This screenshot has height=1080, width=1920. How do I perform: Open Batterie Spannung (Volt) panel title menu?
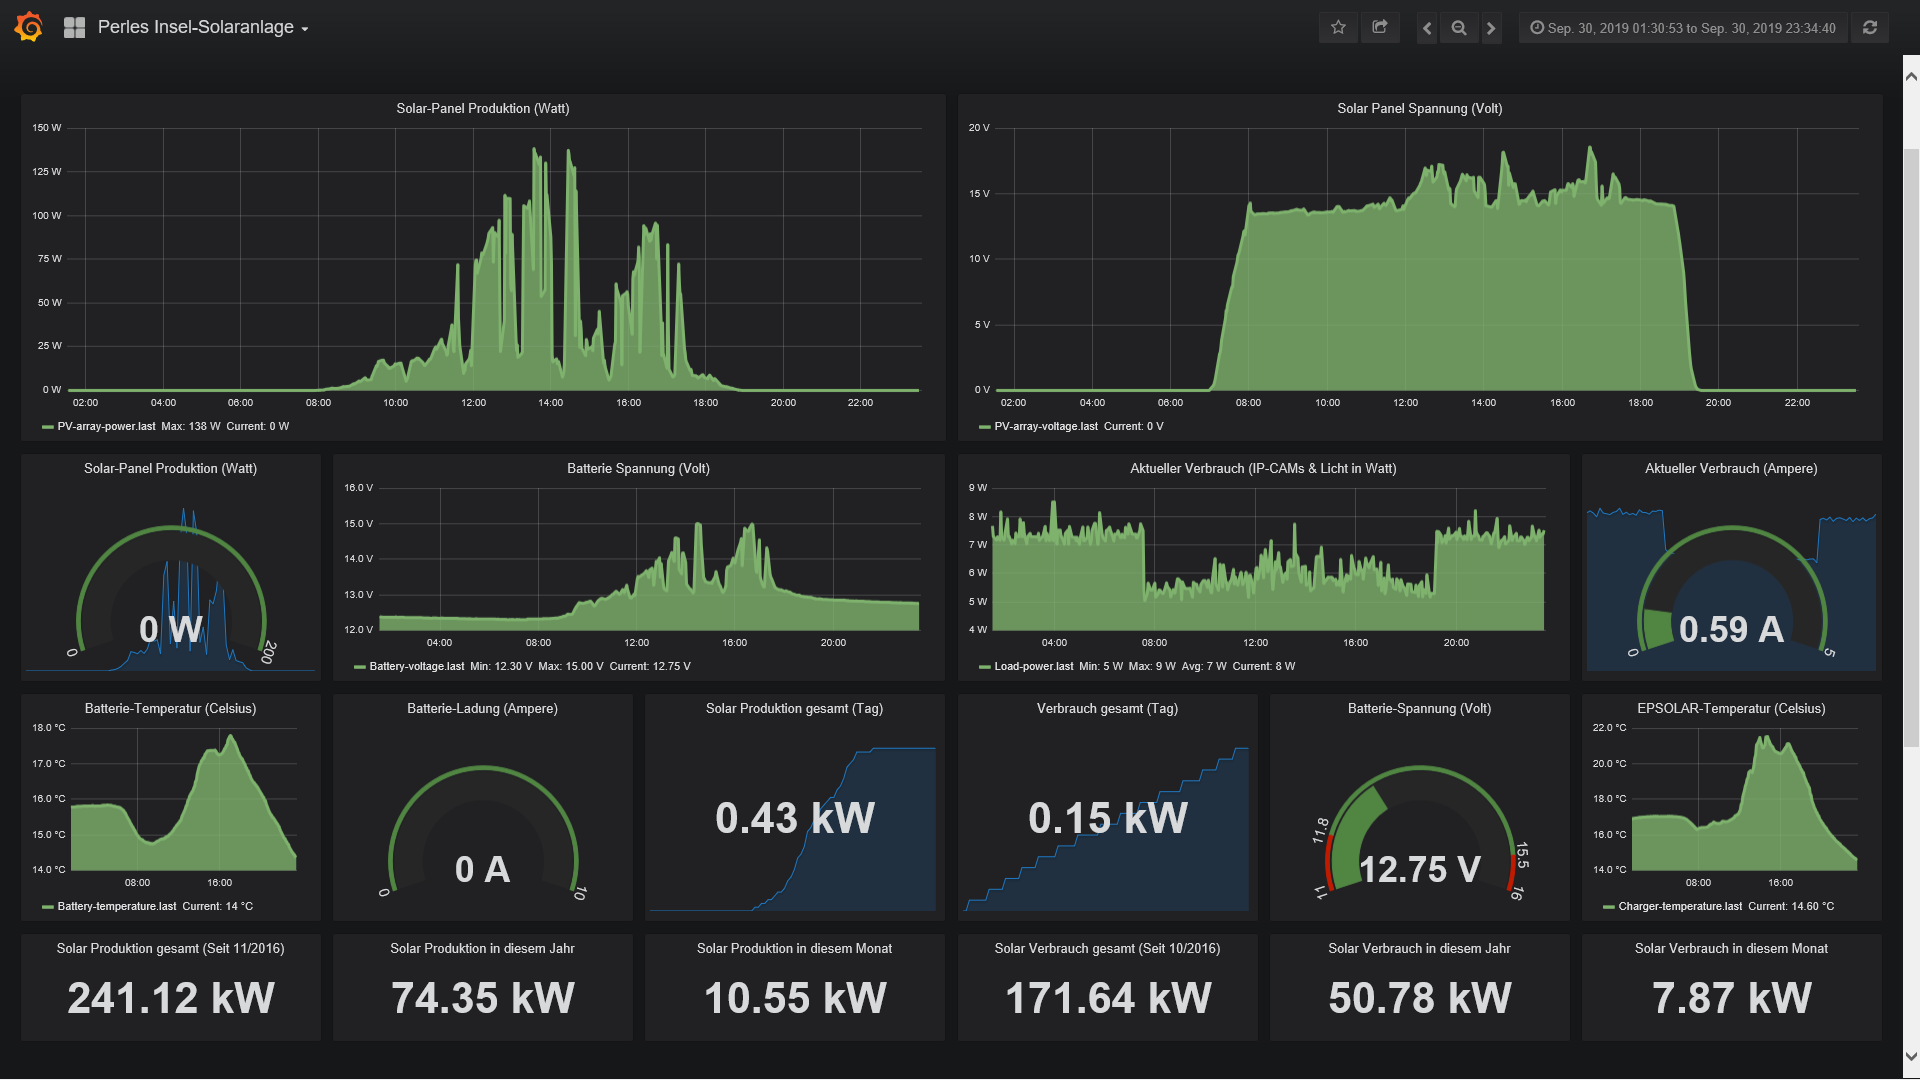coord(638,469)
